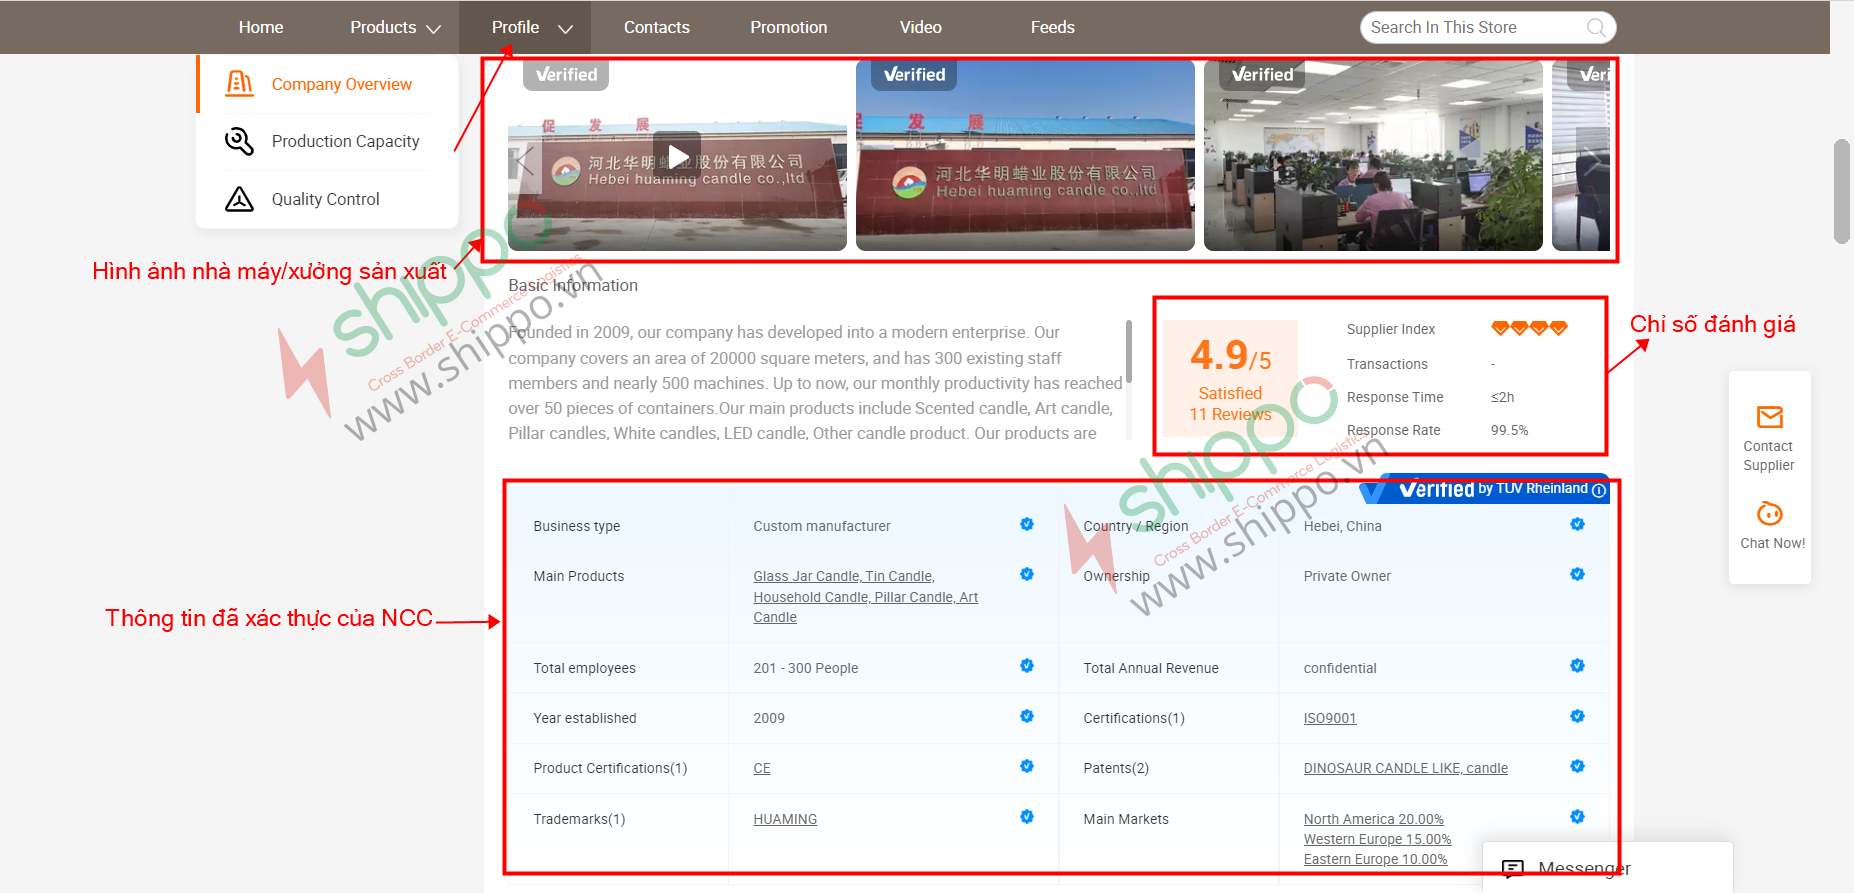1854x893 pixels.
Task: Open the Messenger chat panel
Action: coord(1607,867)
